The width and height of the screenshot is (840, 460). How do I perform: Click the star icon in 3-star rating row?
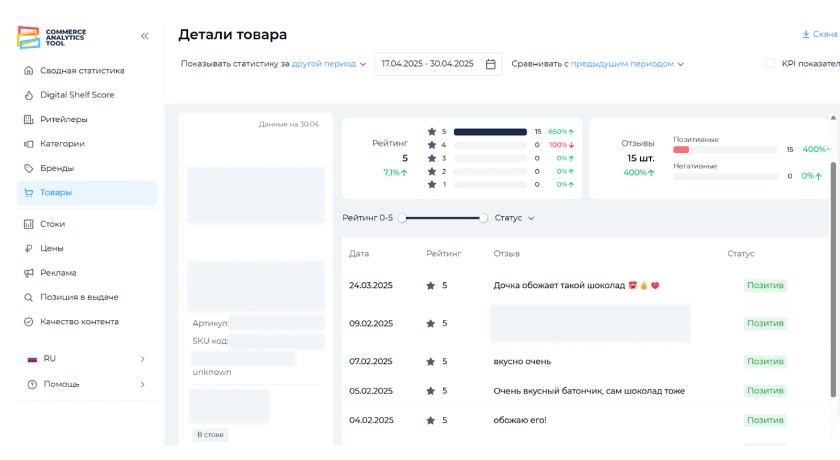click(432, 159)
